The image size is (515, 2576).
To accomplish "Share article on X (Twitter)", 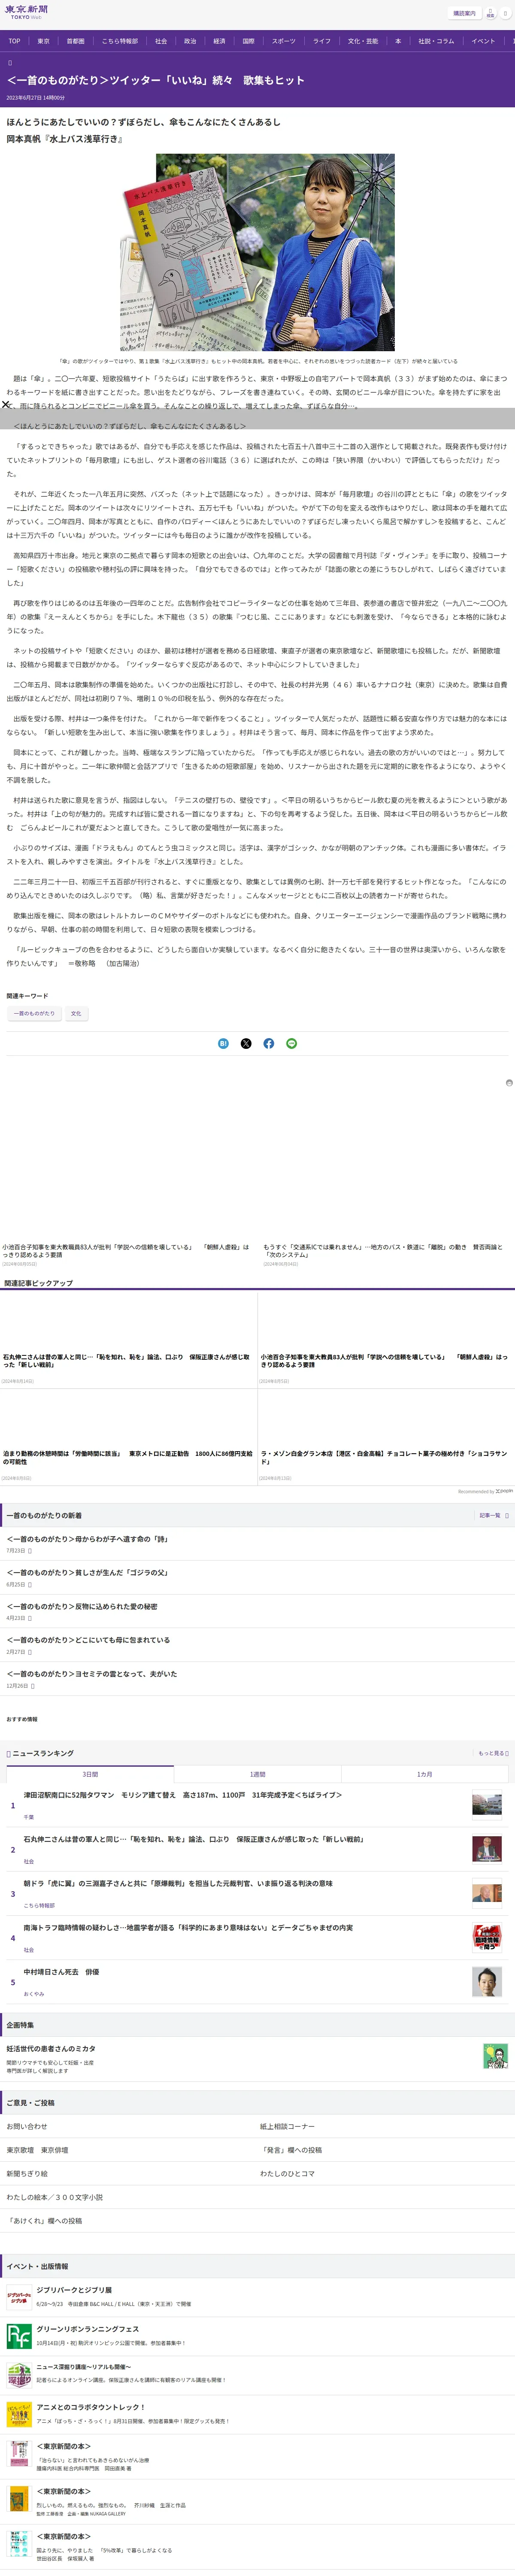I will [246, 1043].
